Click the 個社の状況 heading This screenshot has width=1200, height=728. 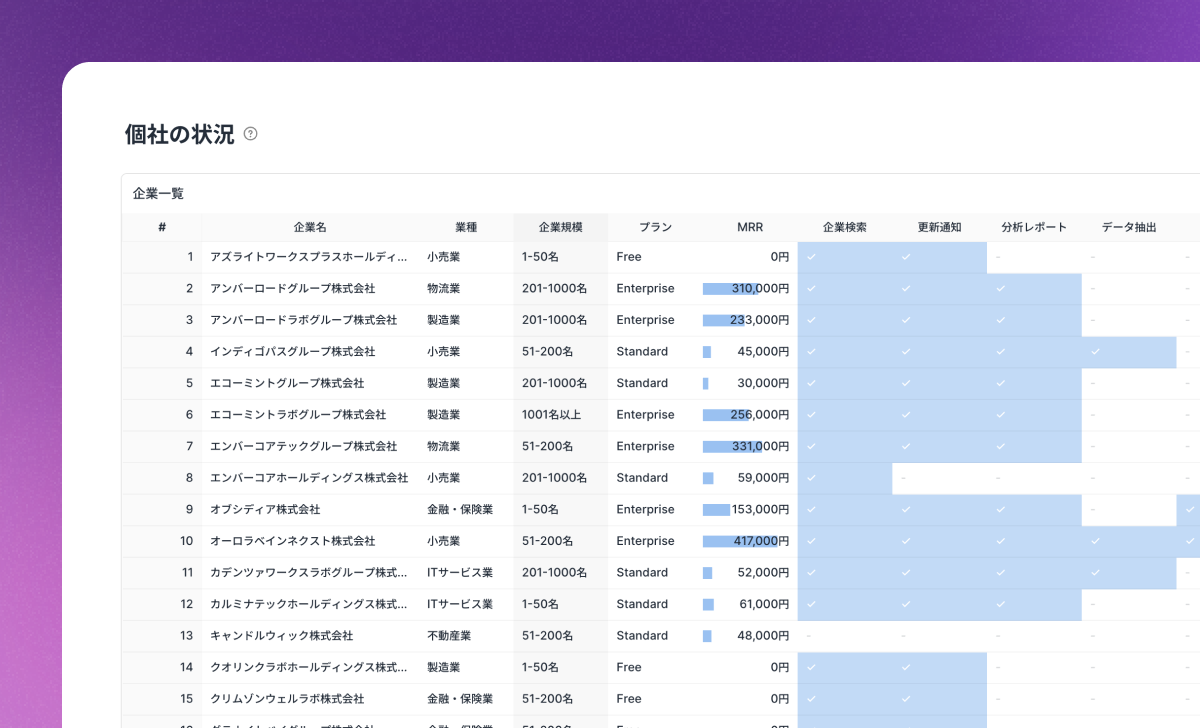point(180,134)
